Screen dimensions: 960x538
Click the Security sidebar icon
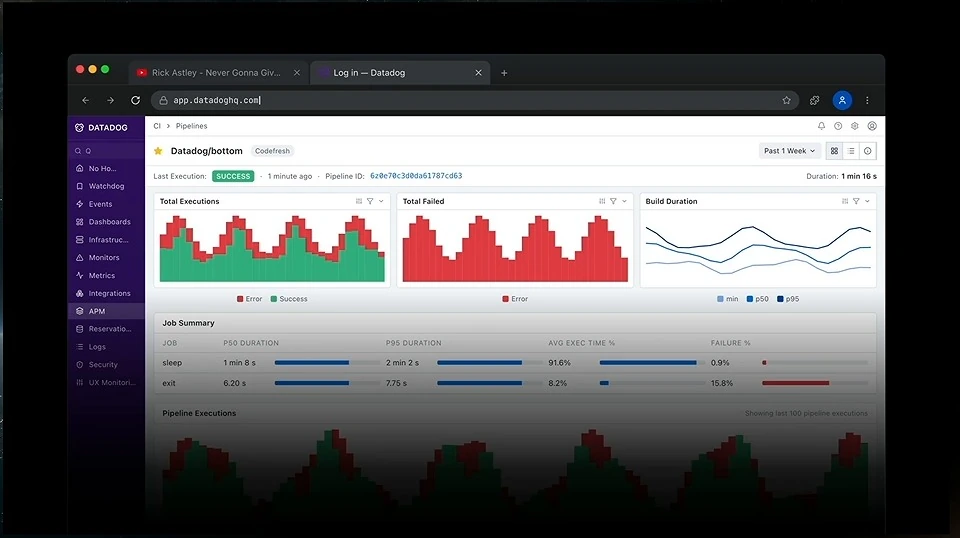click(x=80, y=364)
